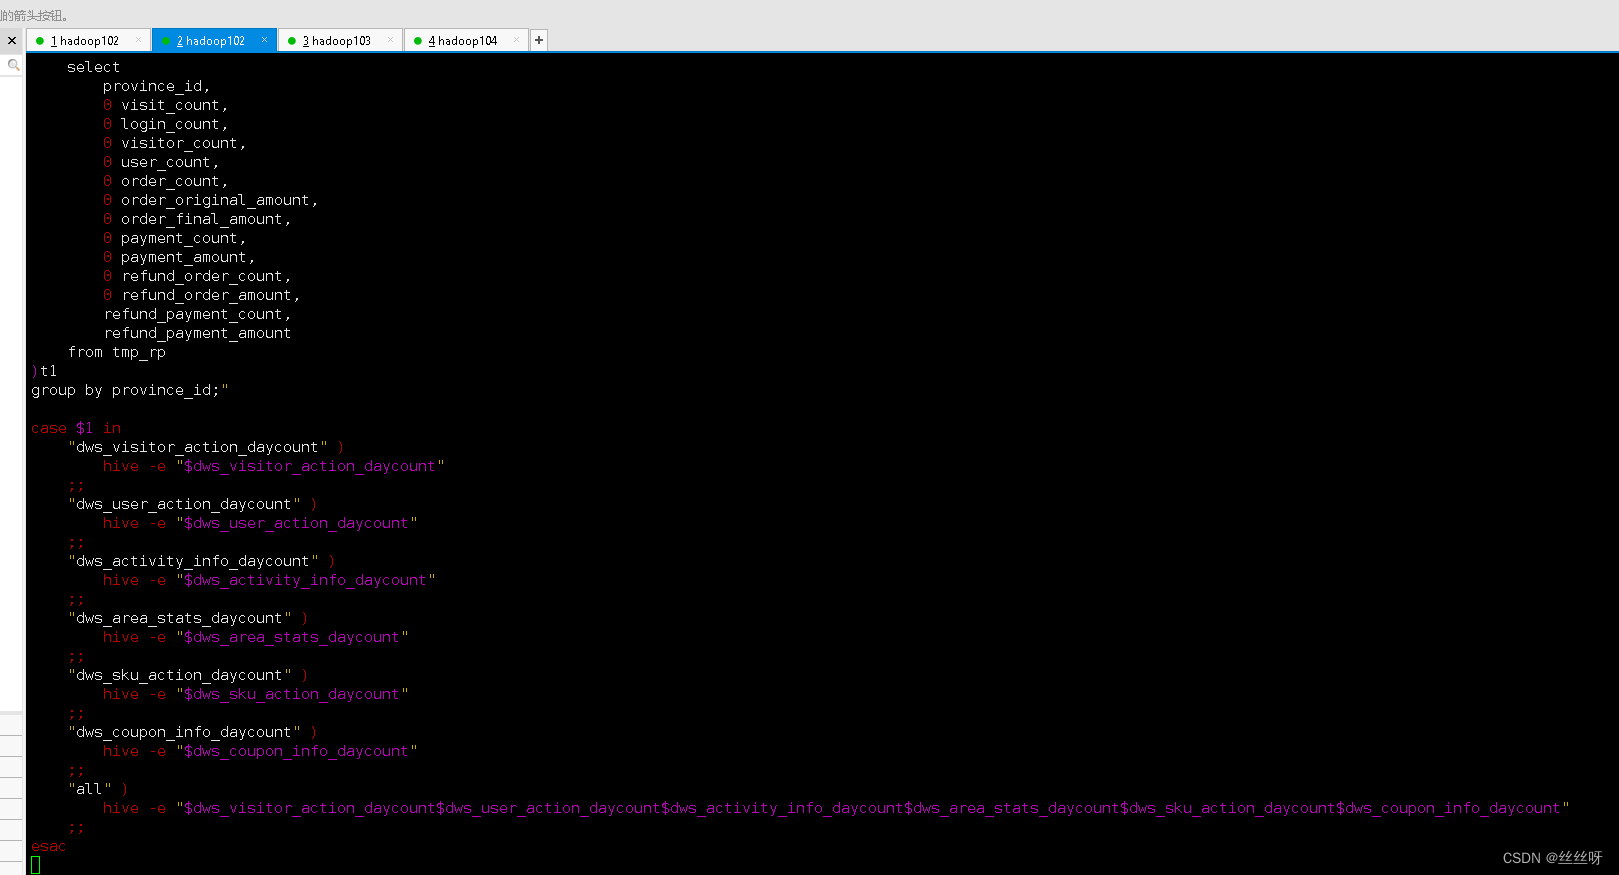Select the '2 hadoop102' tab

(211, 41)
